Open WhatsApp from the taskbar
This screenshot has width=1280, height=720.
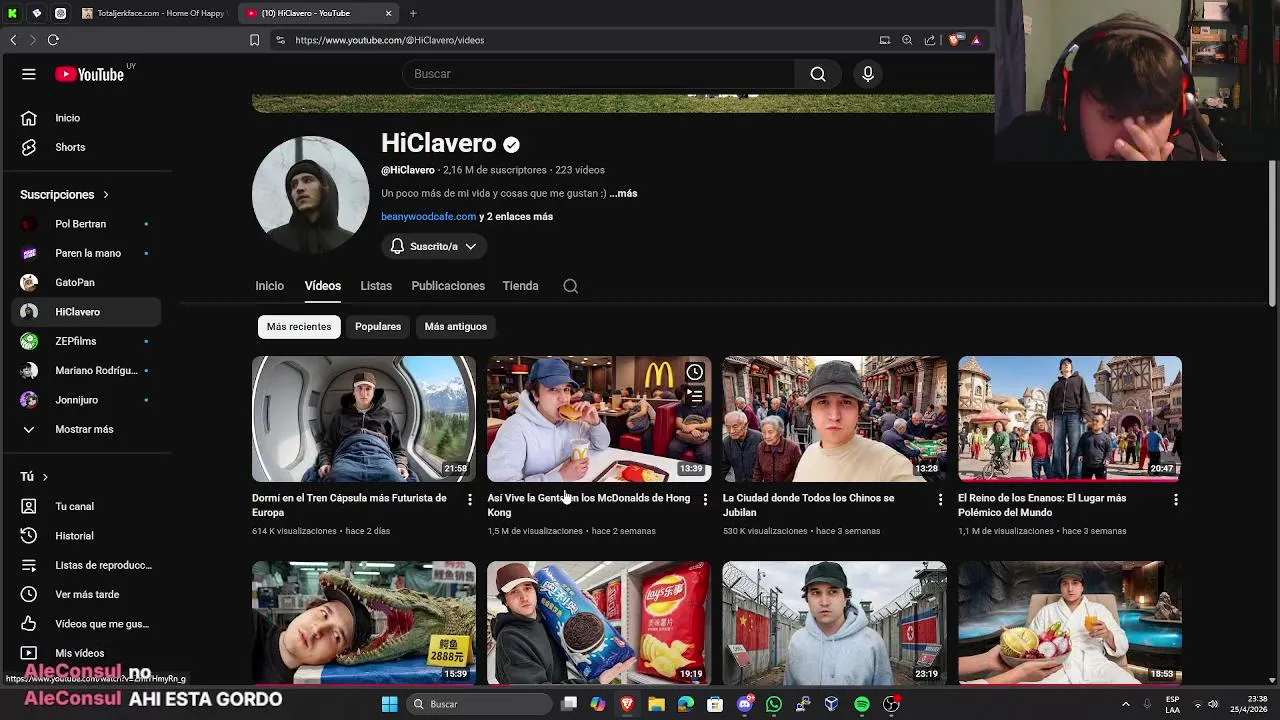(x=773, y=704)
